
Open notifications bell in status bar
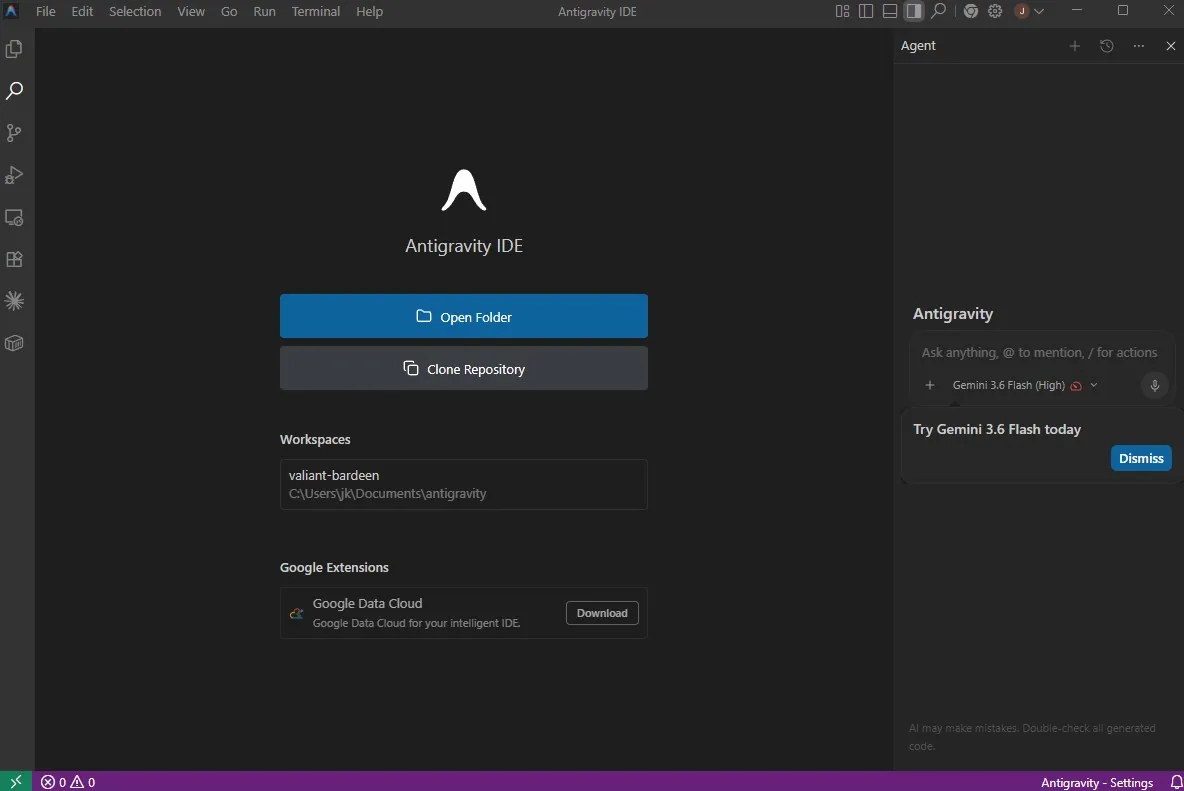pos(1176,782)
